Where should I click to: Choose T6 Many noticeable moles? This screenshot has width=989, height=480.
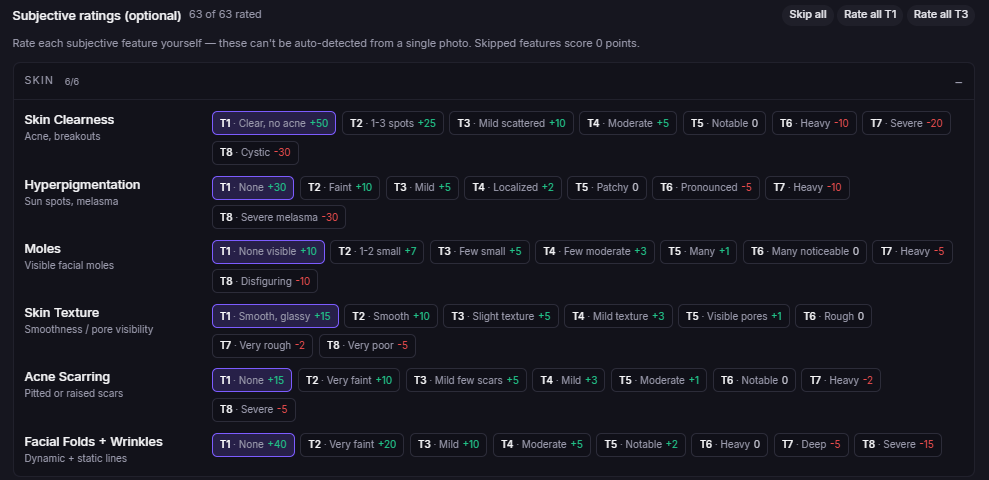pos(805,252)
